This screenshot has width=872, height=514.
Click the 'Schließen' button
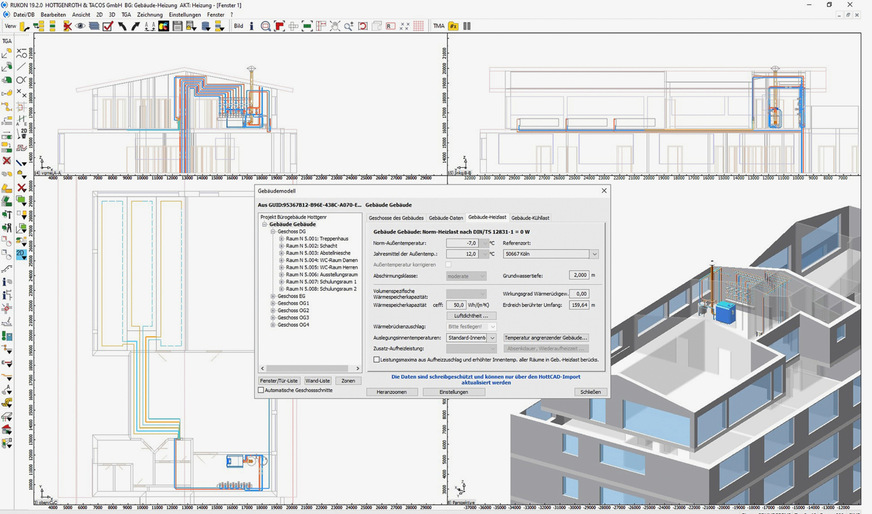coord(590,392)
